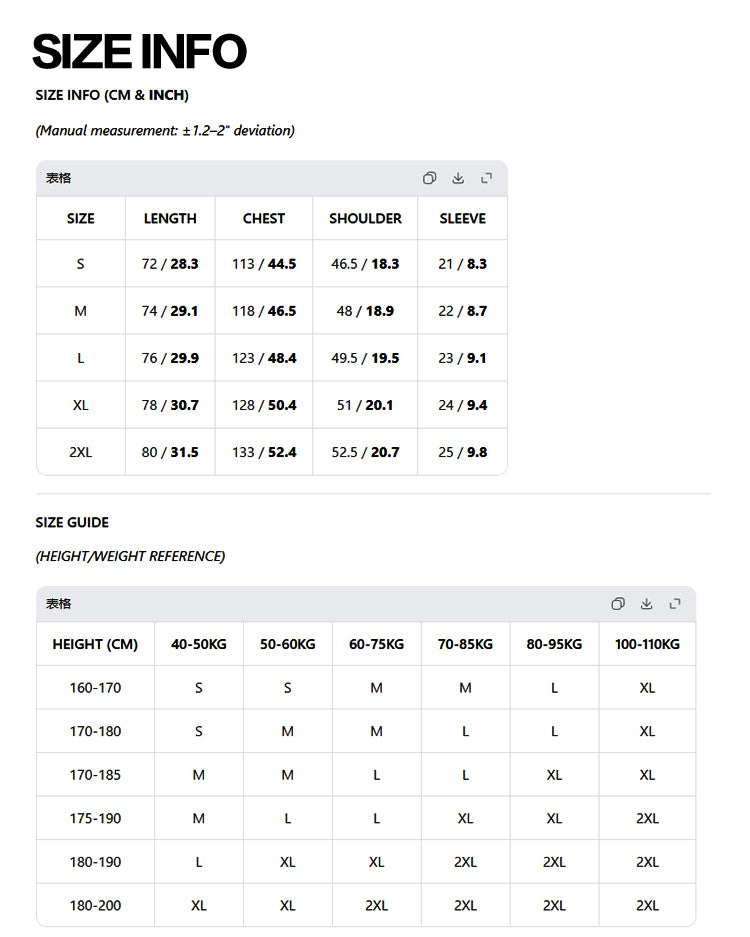This screenshot has width=750, height=937.
Task: Select the 2XL row size cell
Action: (x=81, y=452)
